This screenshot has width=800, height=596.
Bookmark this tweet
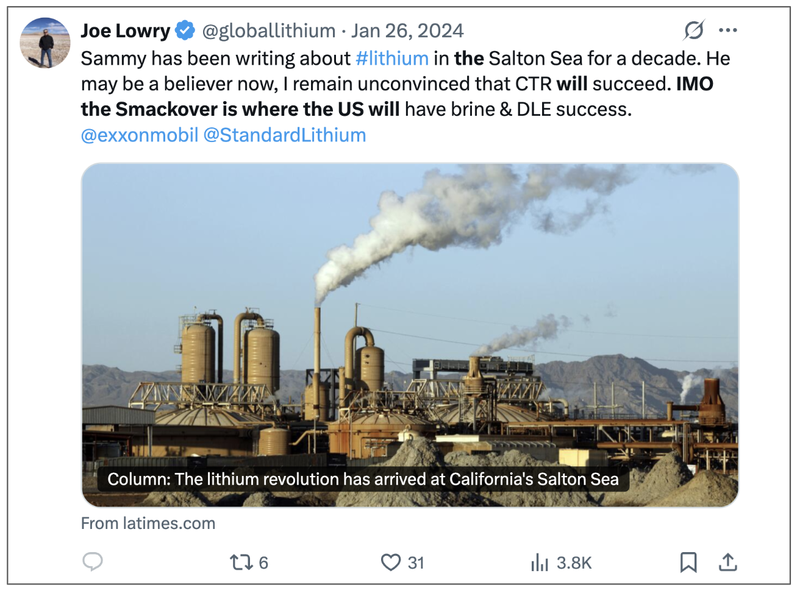[688, 562]
